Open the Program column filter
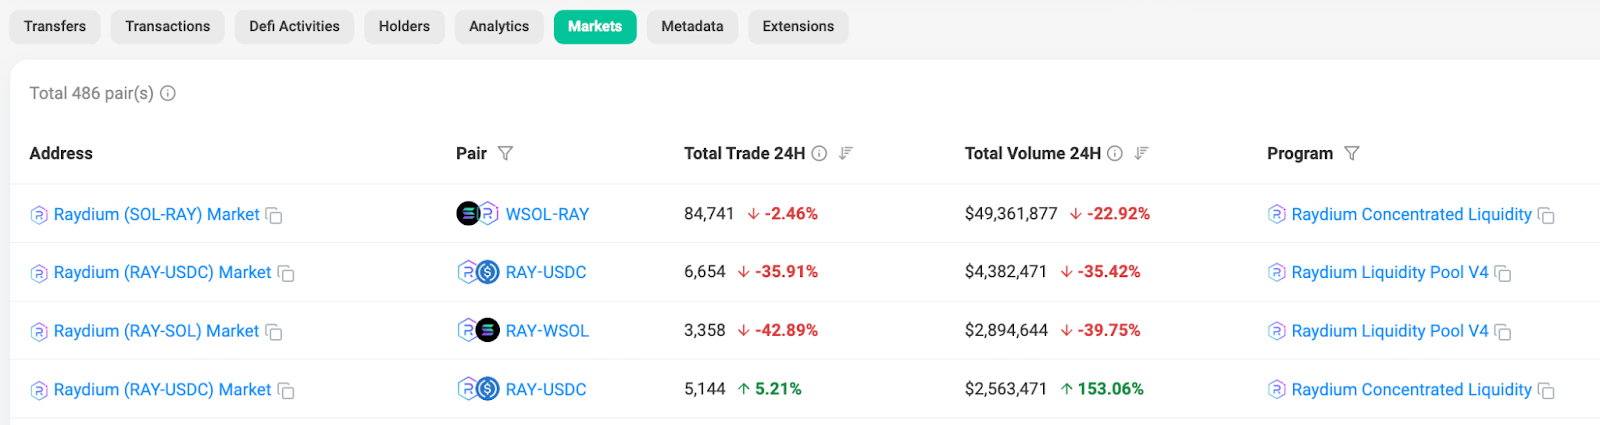This screenshot has height=425, width=1600. coord(1352,153)
